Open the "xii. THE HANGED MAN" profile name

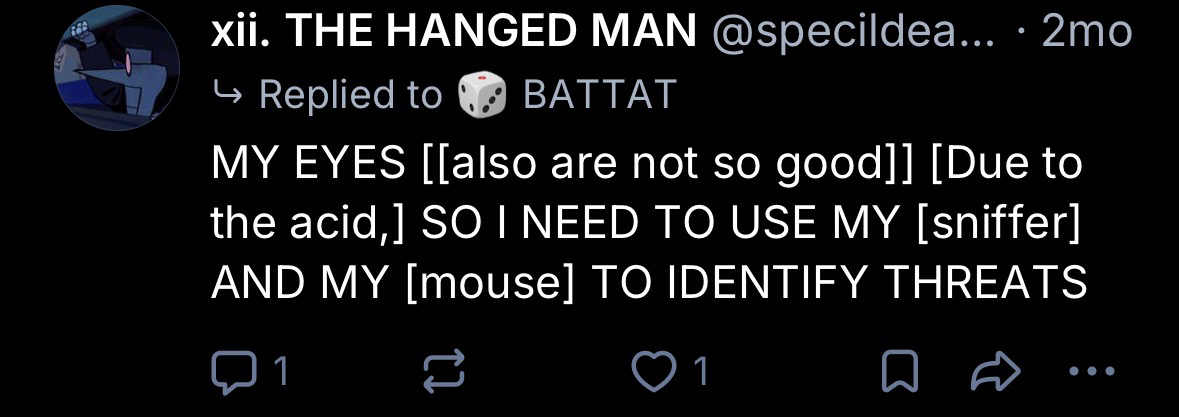453,33
